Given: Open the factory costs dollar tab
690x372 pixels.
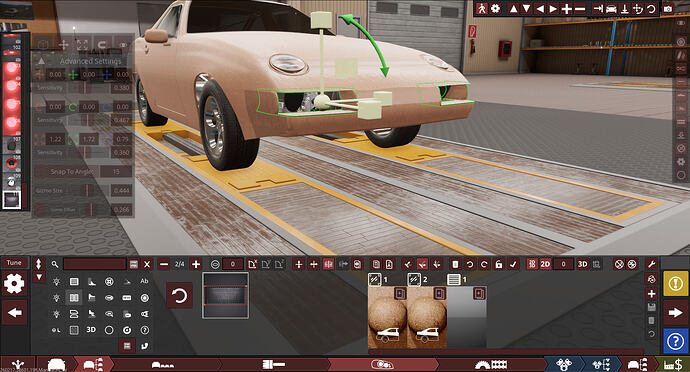Looking at the screenshot, I should [674, 365].
